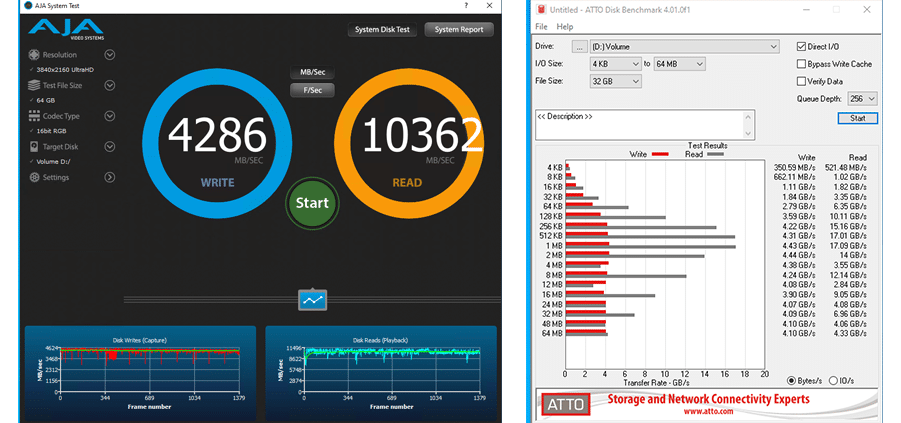Toggle the graph view chart icon
The width and height of the screenshot is (901, 423).
[313, 299]
